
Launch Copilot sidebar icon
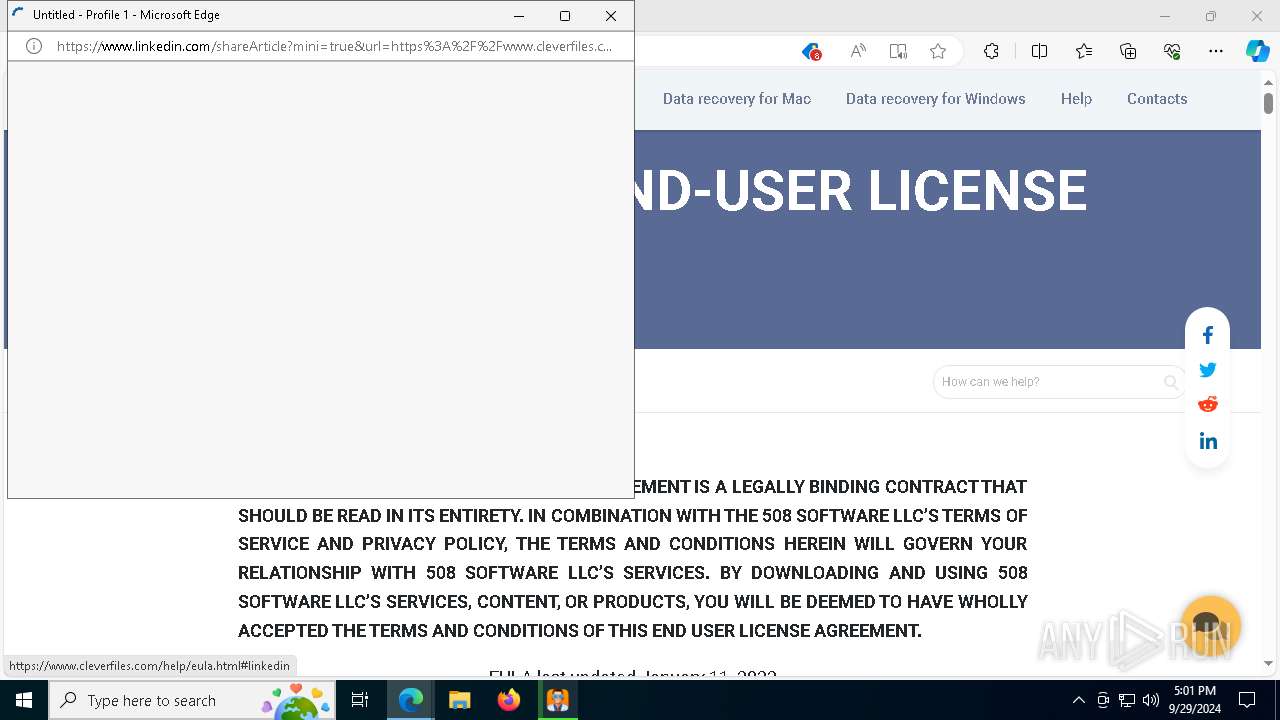(x=1257, y=52)
